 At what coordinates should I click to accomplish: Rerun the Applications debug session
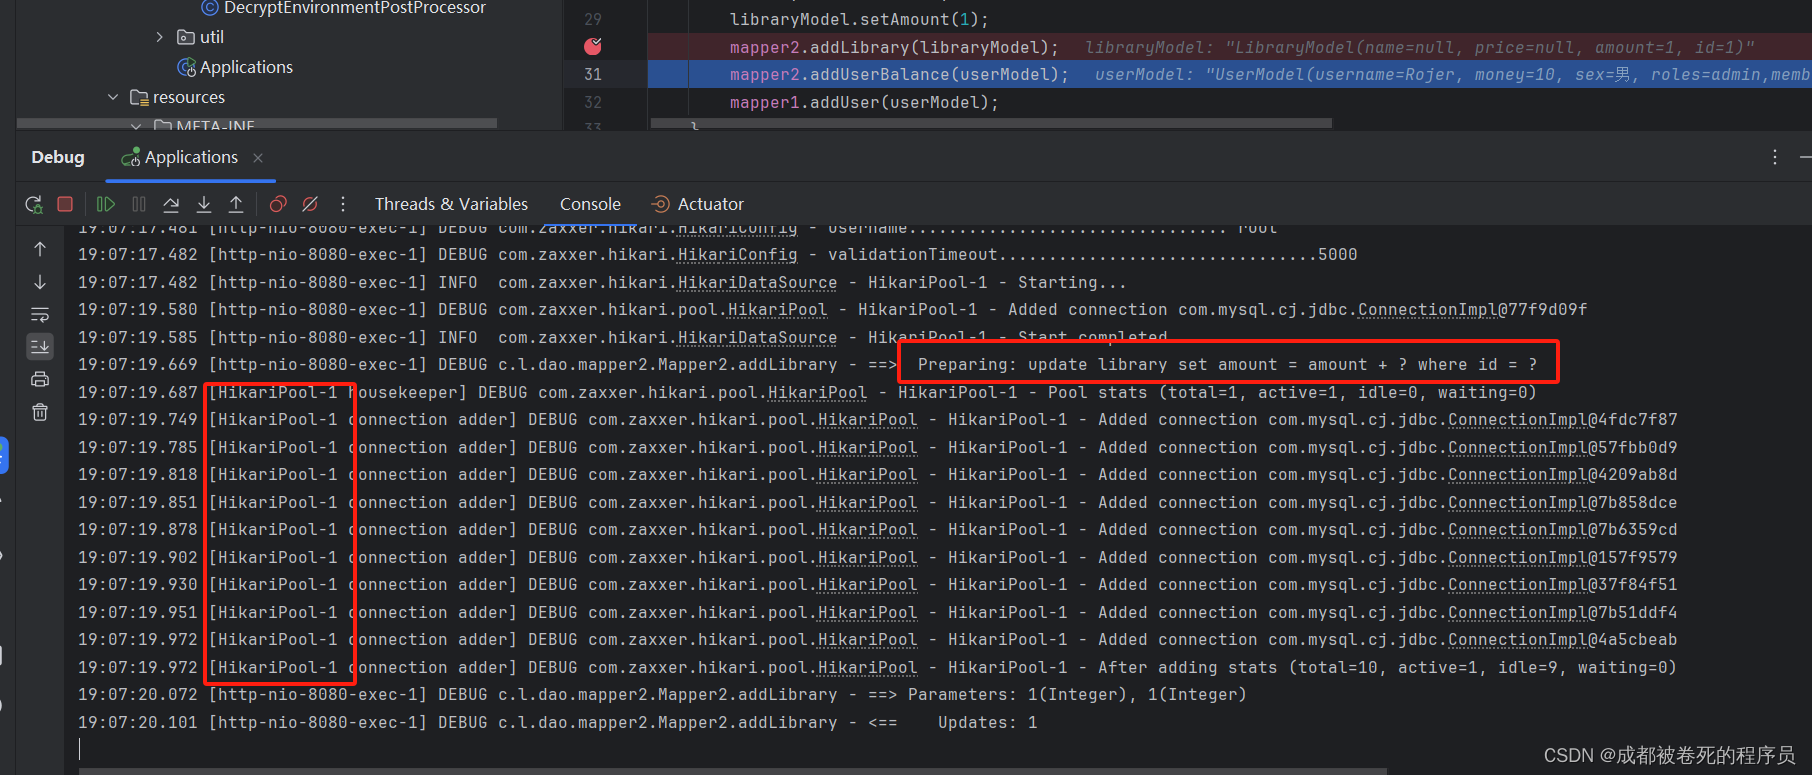34,204
